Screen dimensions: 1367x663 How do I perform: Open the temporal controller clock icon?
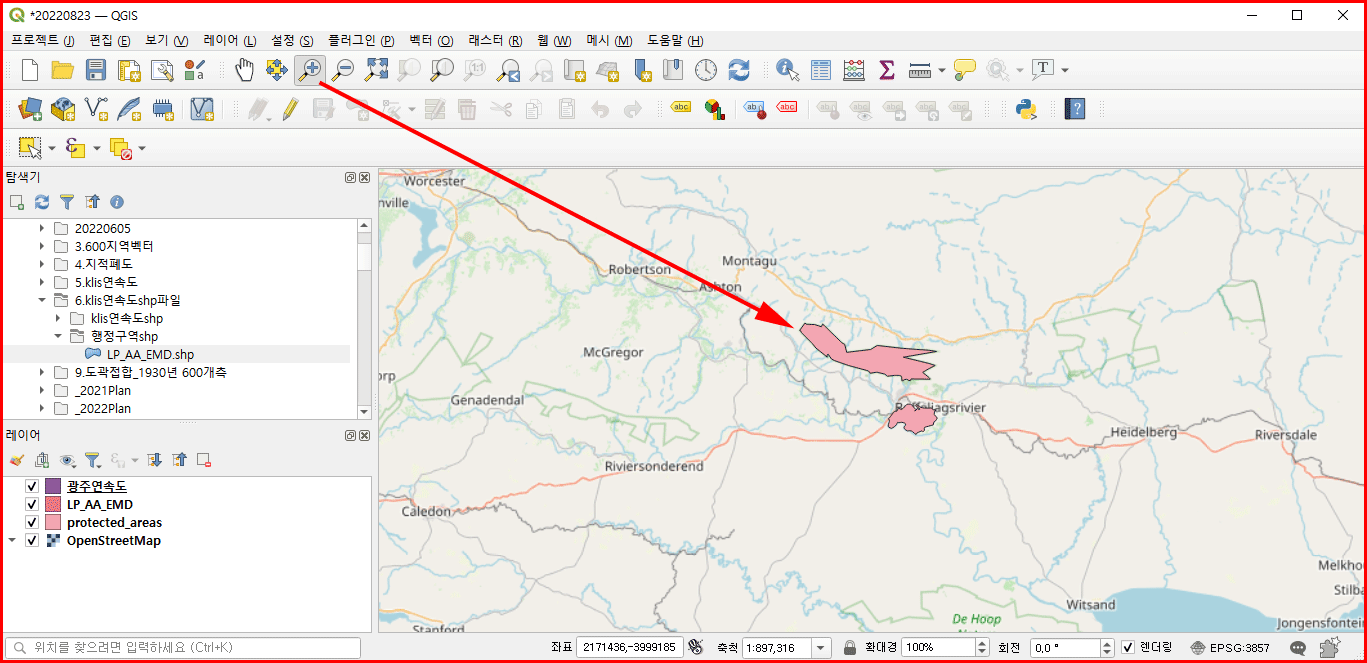(706, 70)
